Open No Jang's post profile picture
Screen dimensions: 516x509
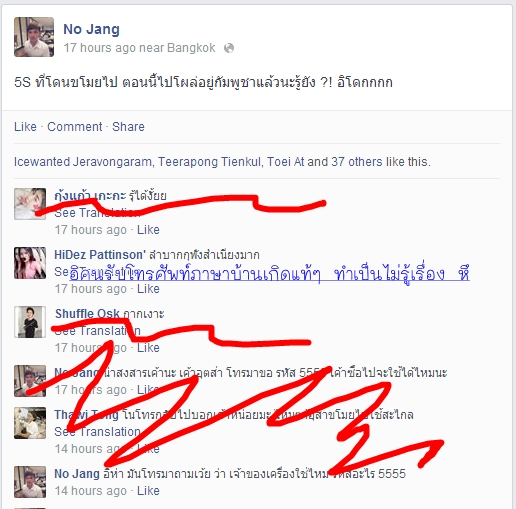pos(34,37)
